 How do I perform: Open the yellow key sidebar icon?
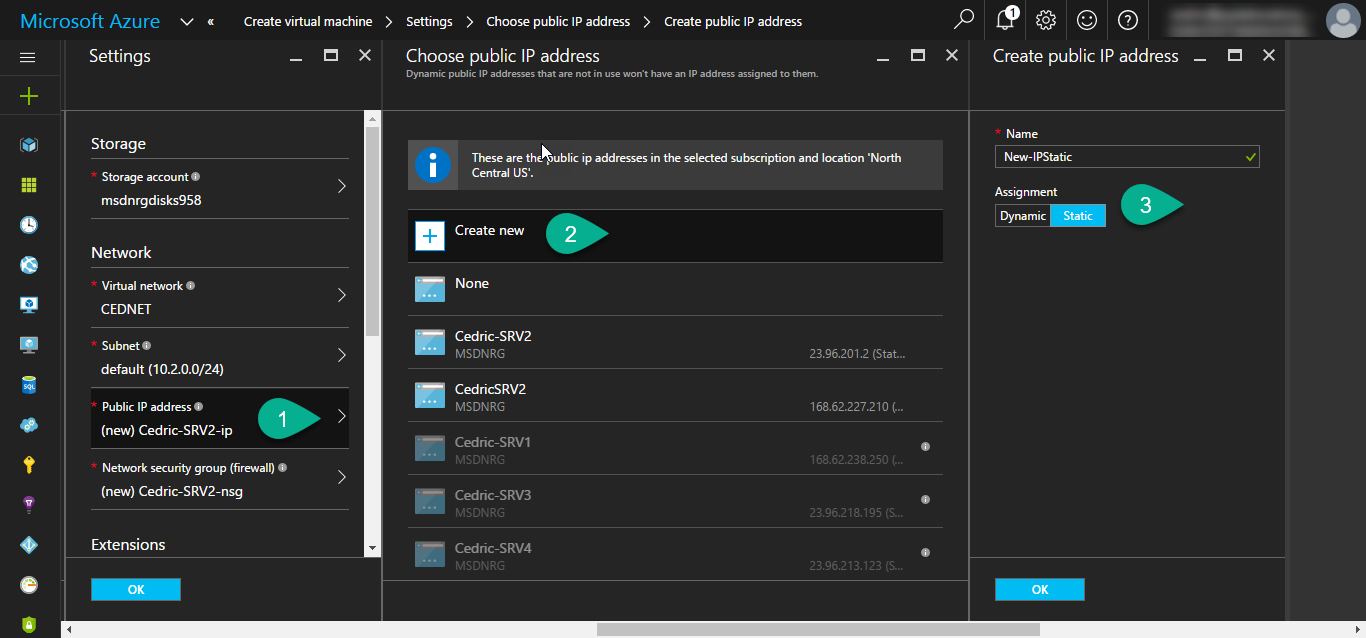tap(28, 464)
